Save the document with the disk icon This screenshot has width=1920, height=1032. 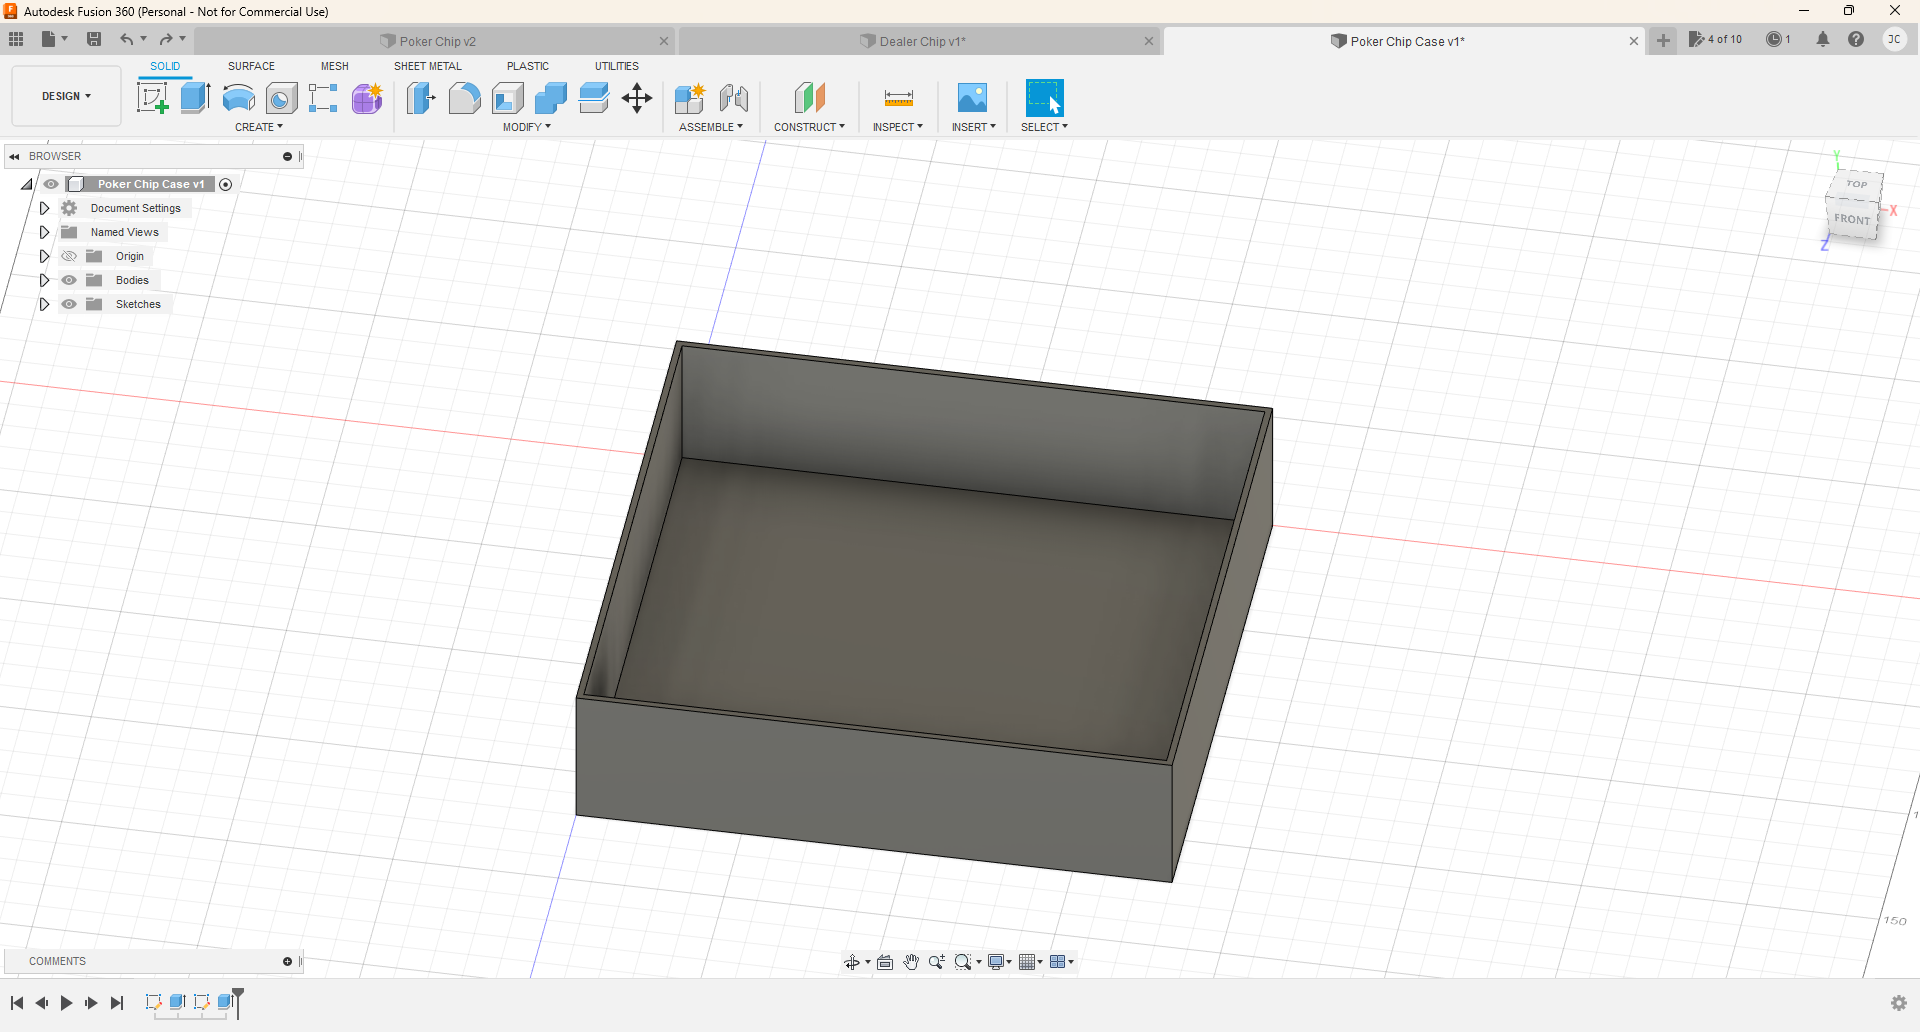tap(94, 39)
